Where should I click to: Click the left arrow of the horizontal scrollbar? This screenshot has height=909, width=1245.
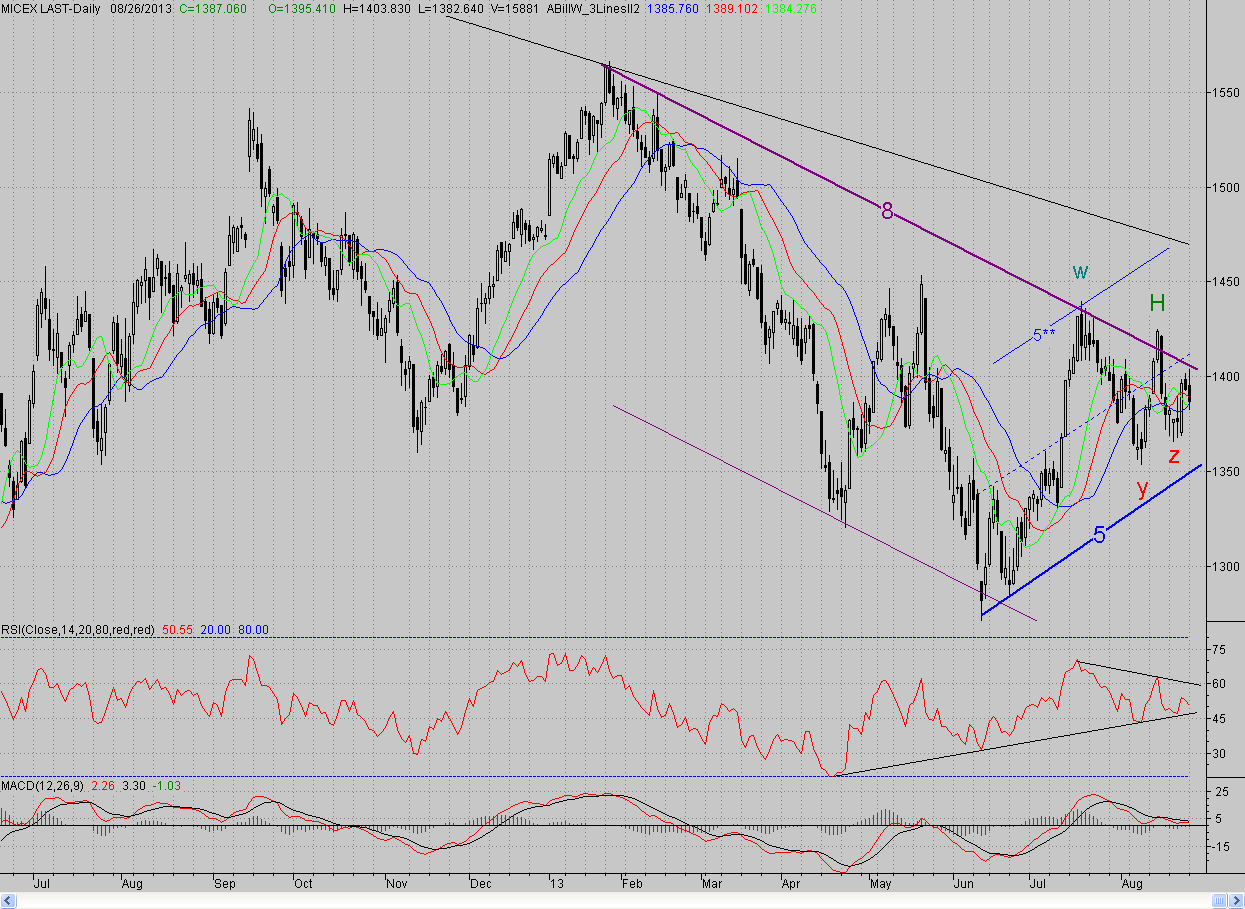click(x=8, y=901)
